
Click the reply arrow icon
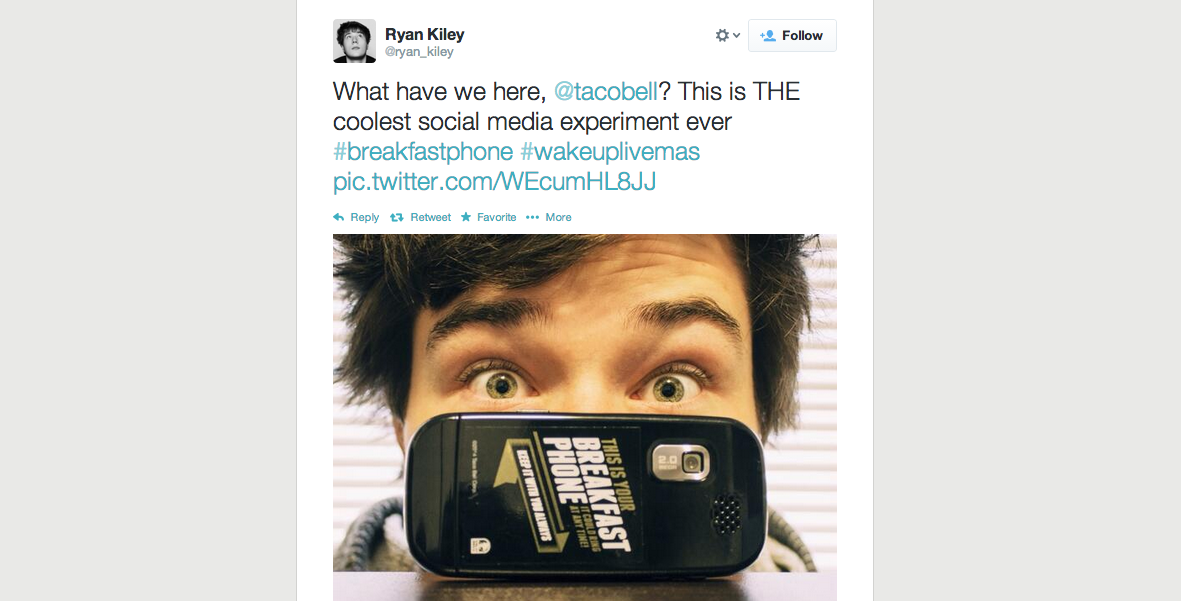point(339,217)
